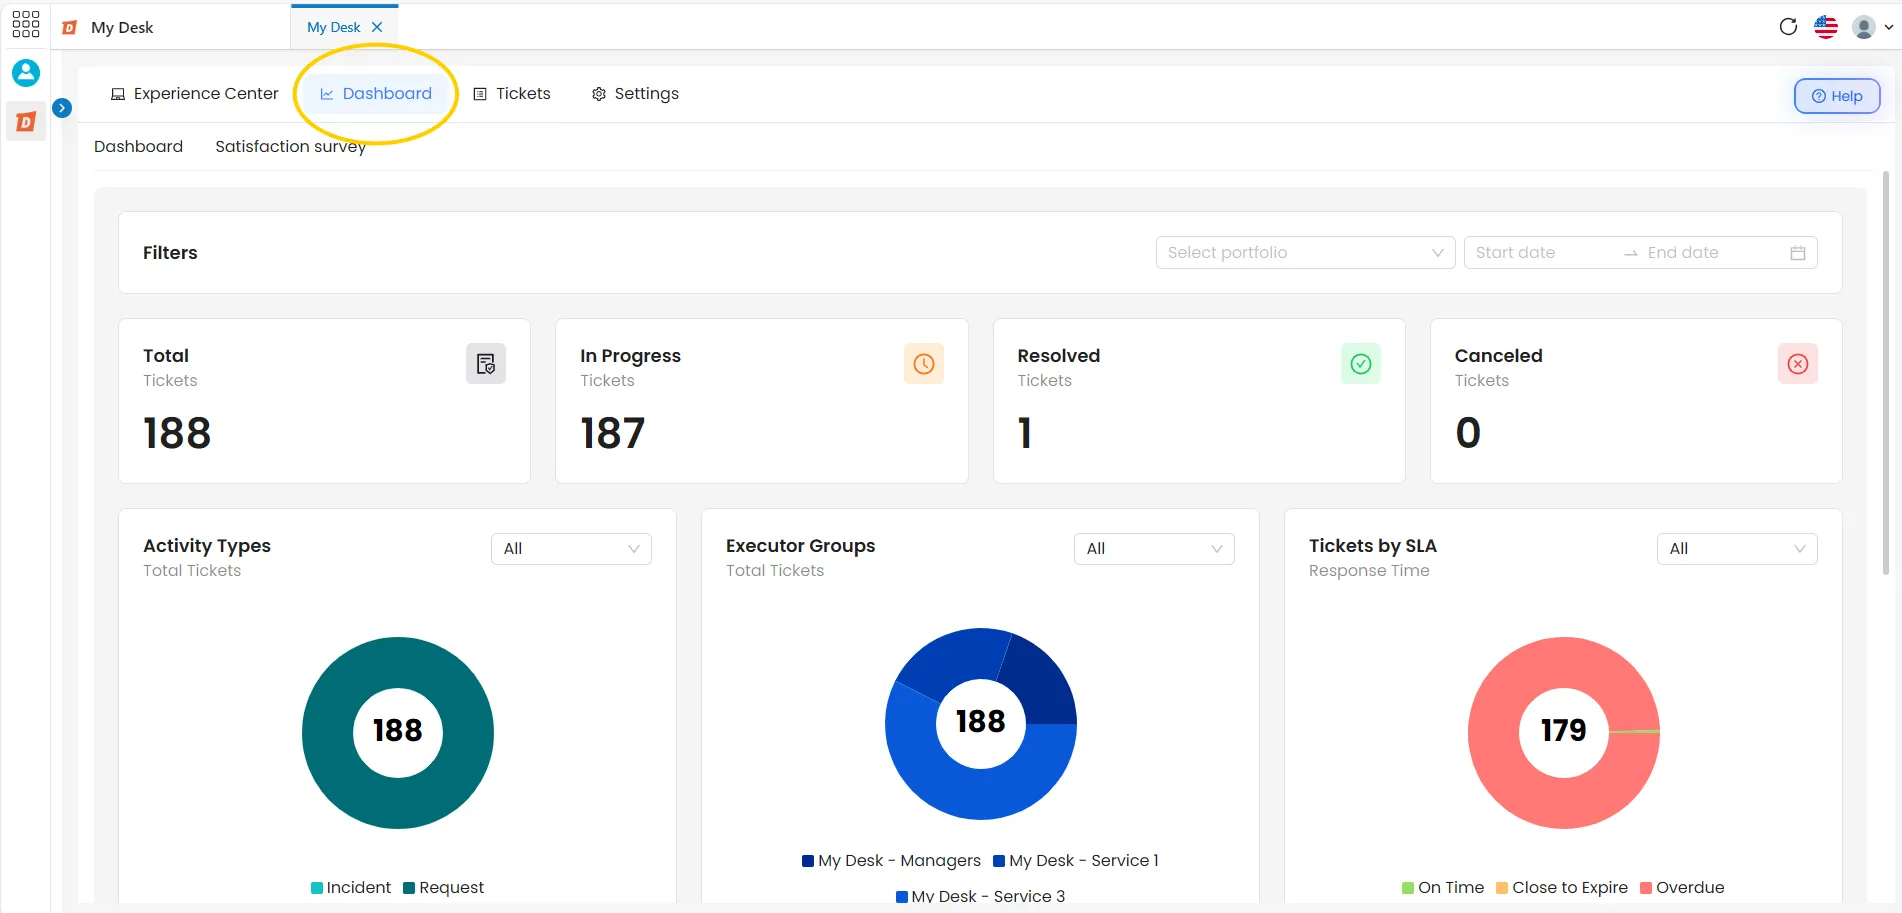The image size is (1902, 913).
Task: Toggle the Request legend item
Action: [x=443, y=887]
